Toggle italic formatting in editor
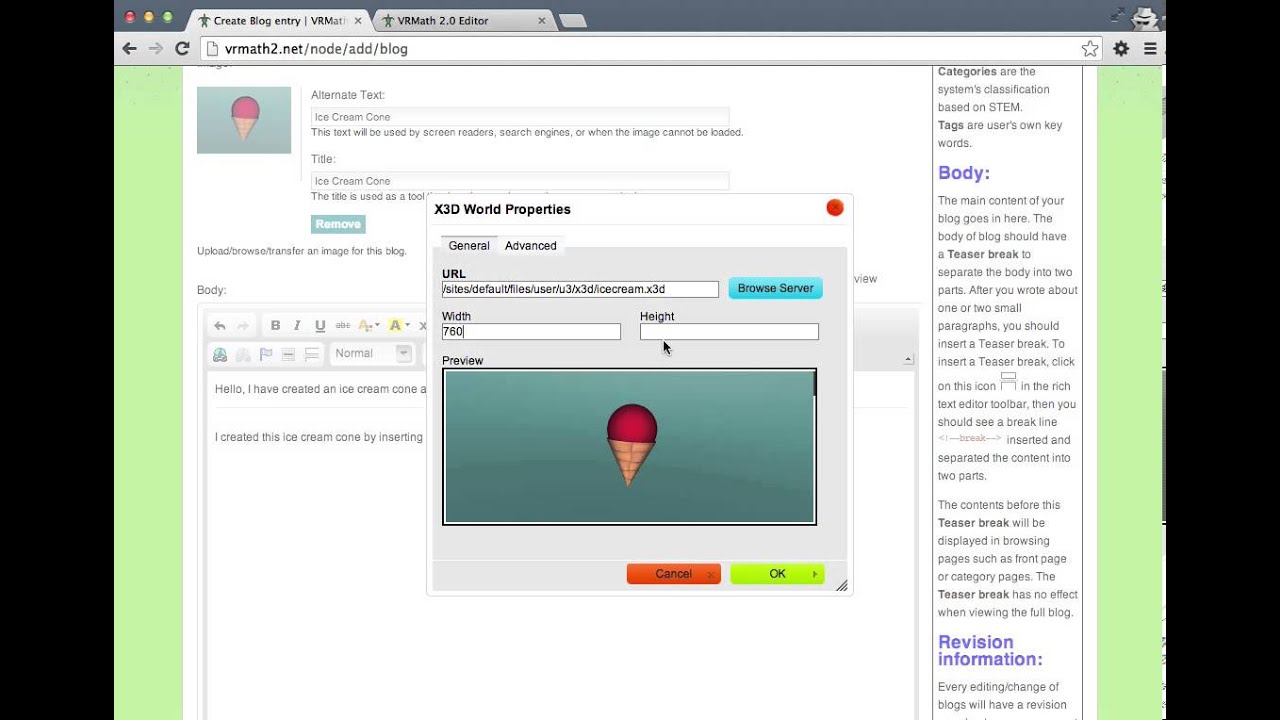 click(297, 326)
